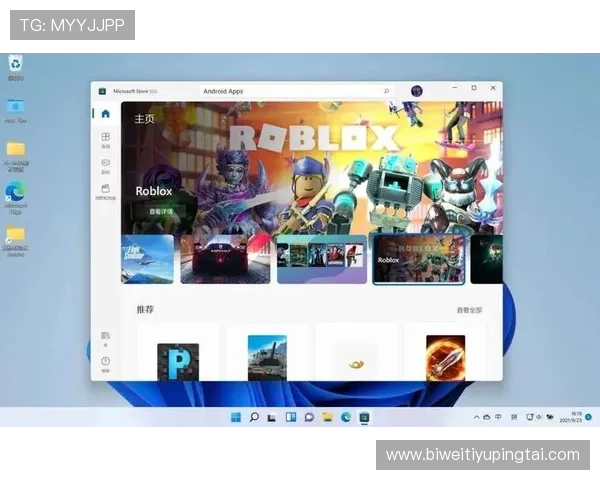Open Widgets on taskbar
The image size is (600, 480).
(291, 417)
